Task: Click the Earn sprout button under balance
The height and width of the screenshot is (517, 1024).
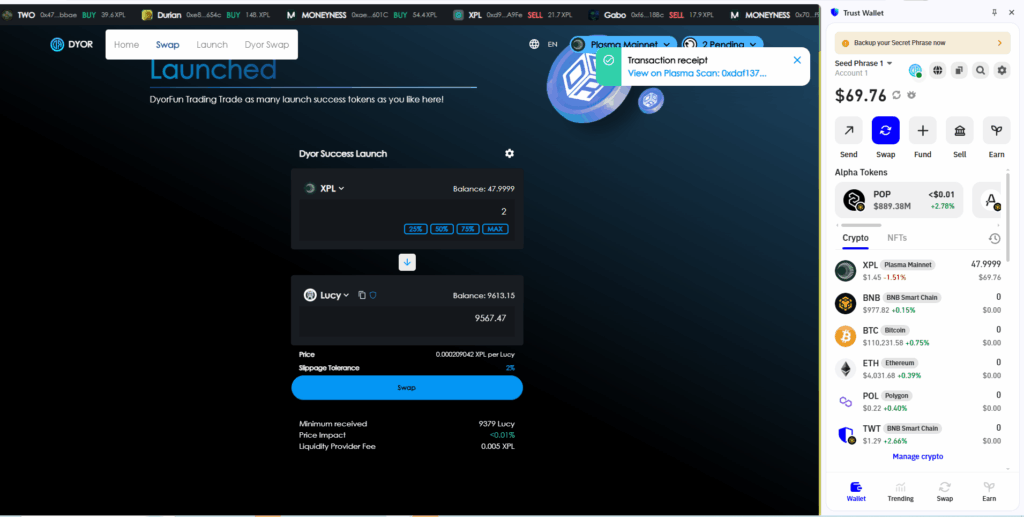Action: pos(997,131)
